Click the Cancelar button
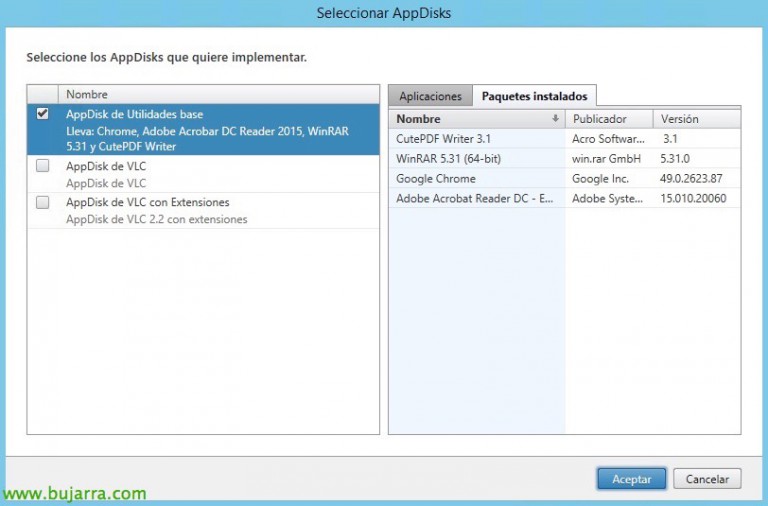Image resolution: width=768 pixels, height=506 pixels. point(707,479)
